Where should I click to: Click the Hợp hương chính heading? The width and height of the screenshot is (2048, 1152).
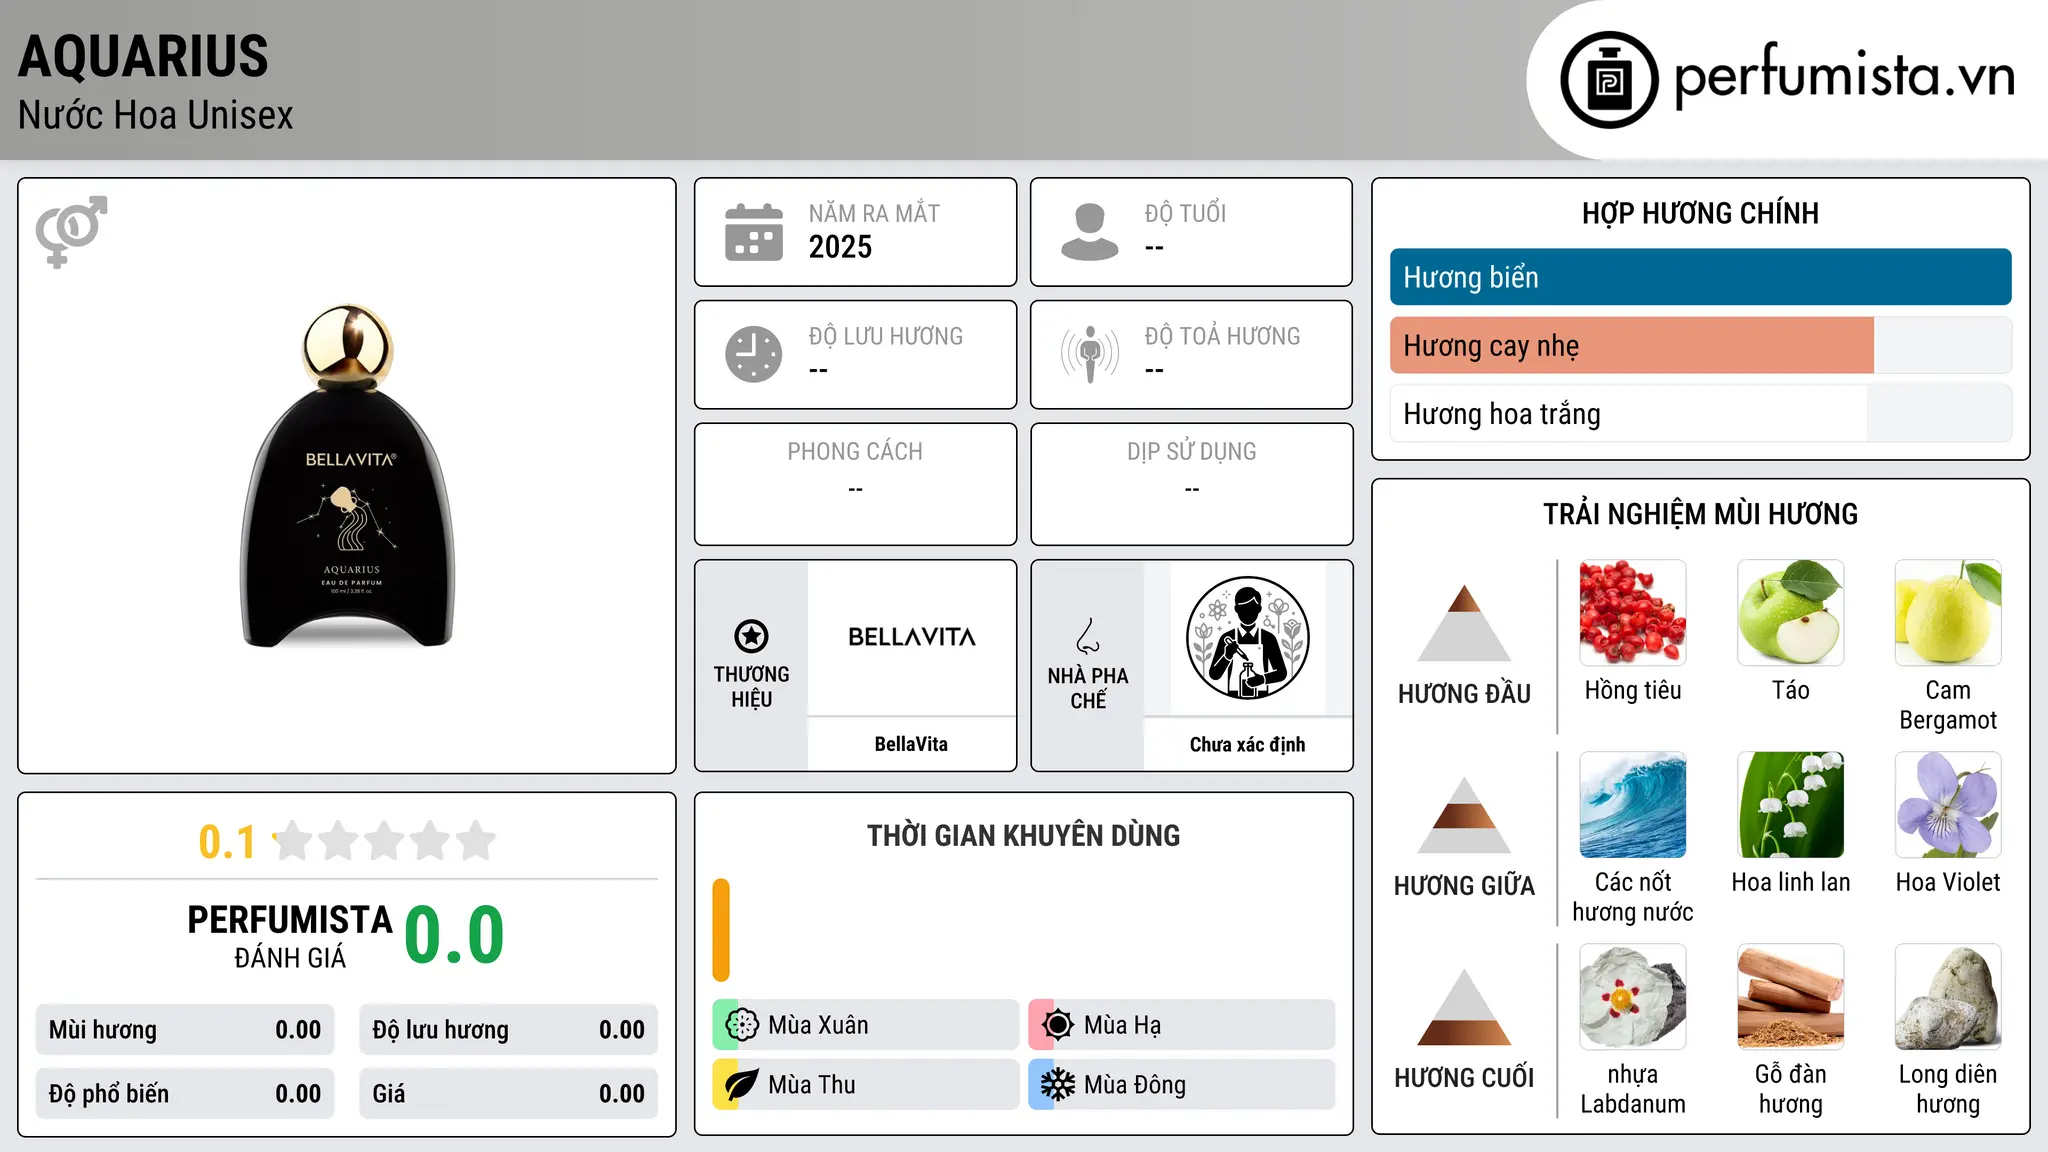[x=1700, y=213]
